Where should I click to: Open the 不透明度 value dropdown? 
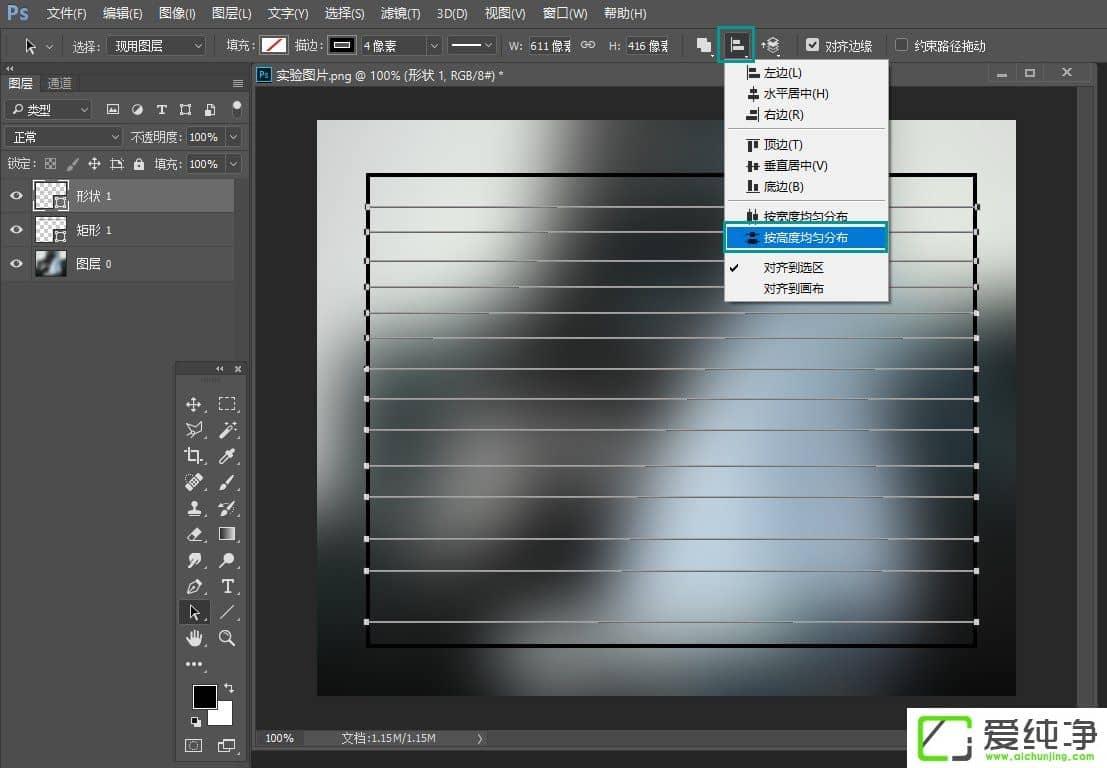[234, 136]
